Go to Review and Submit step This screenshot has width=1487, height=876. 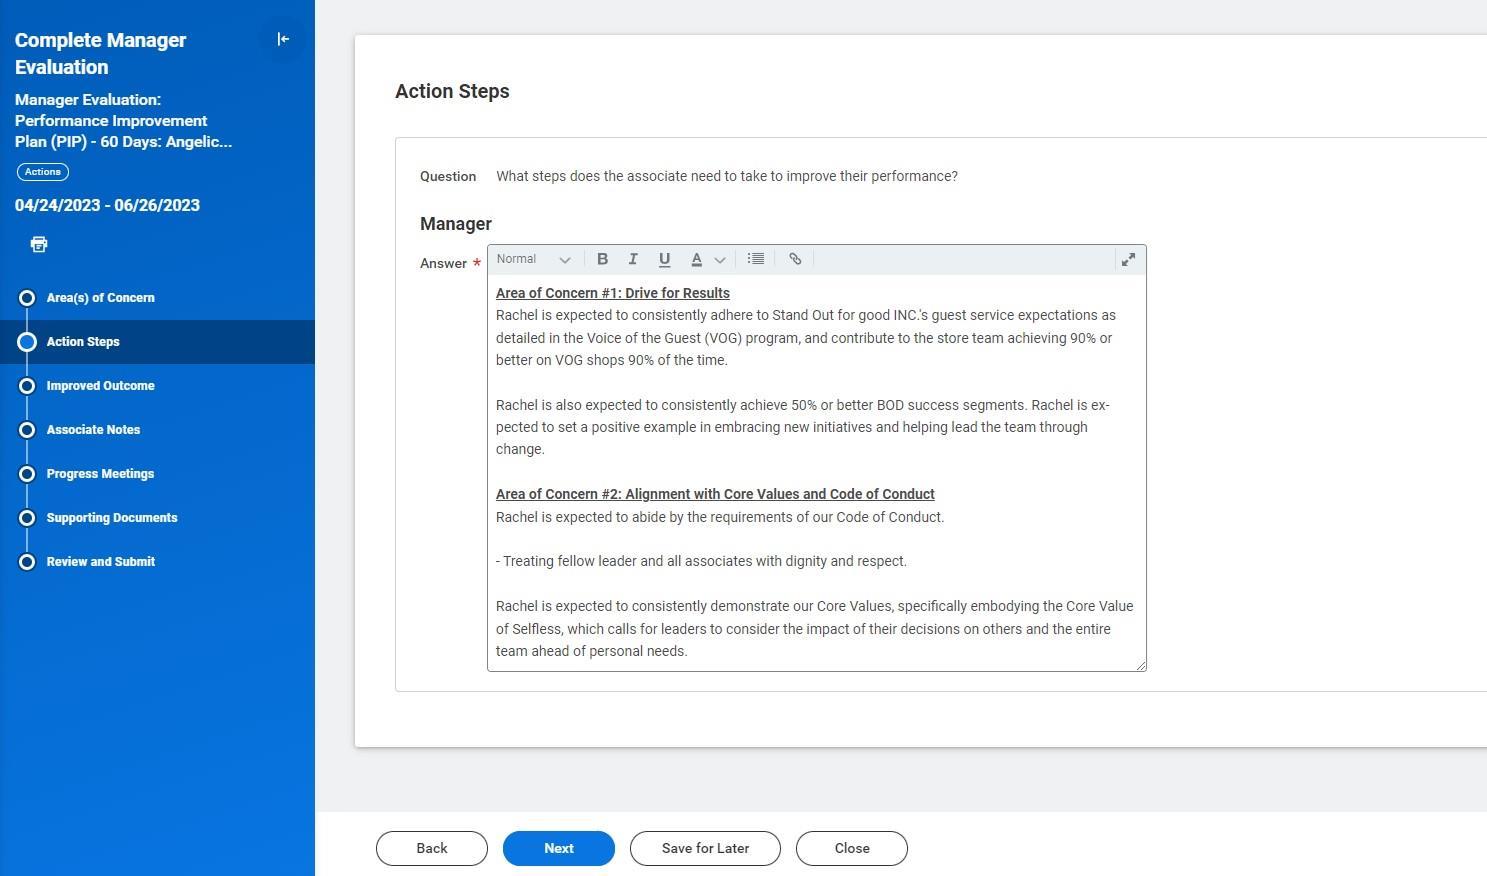(x=100, y=562)
